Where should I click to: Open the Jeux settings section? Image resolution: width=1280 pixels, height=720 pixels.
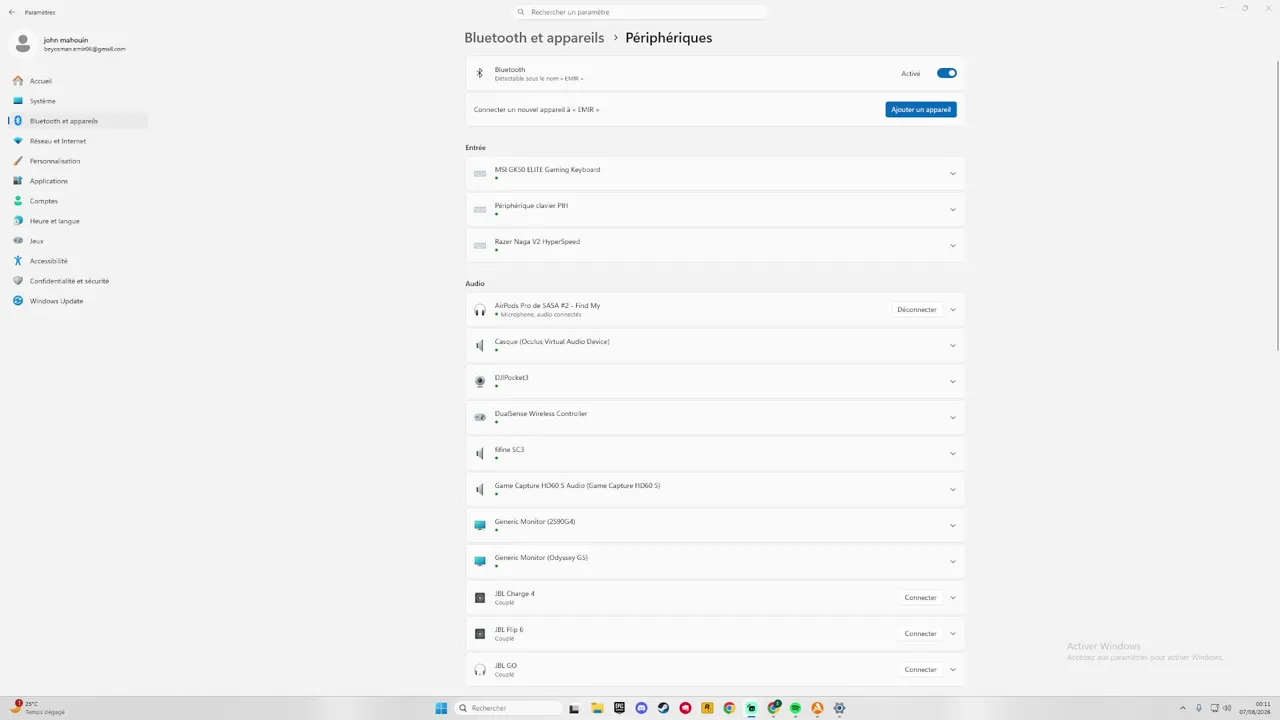[78, 241]
